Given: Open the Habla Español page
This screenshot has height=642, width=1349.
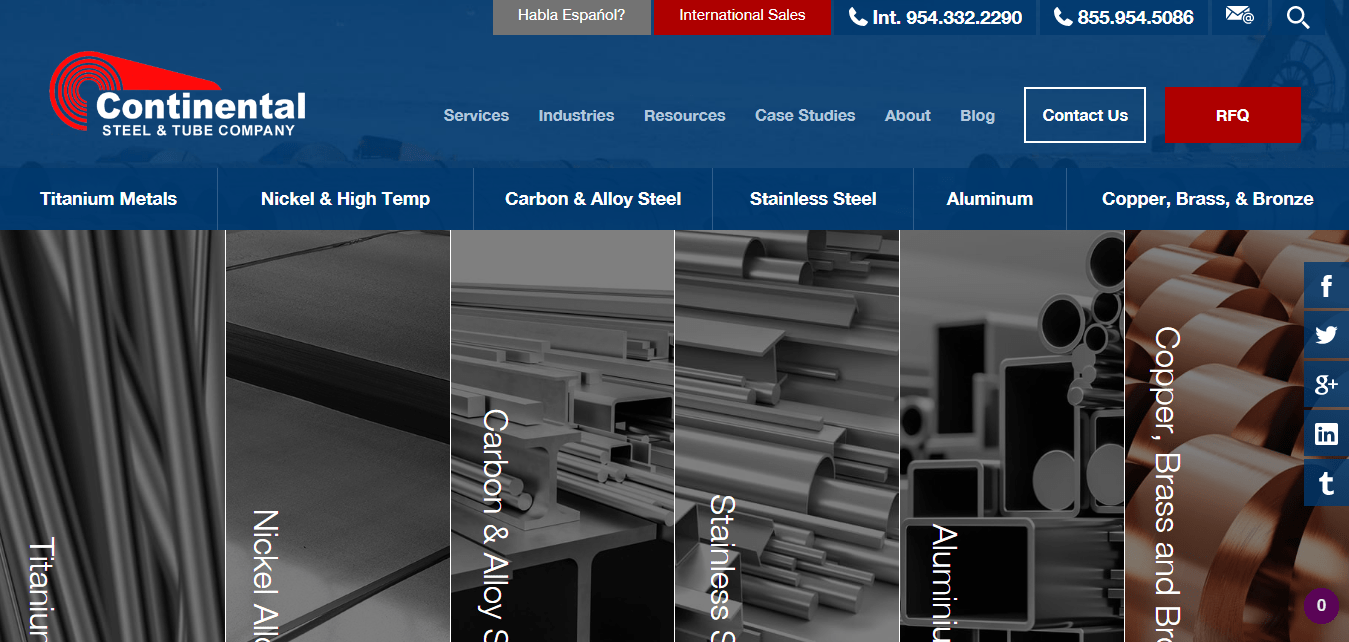Looking at the screenshot, I should [x=571, y=15].
